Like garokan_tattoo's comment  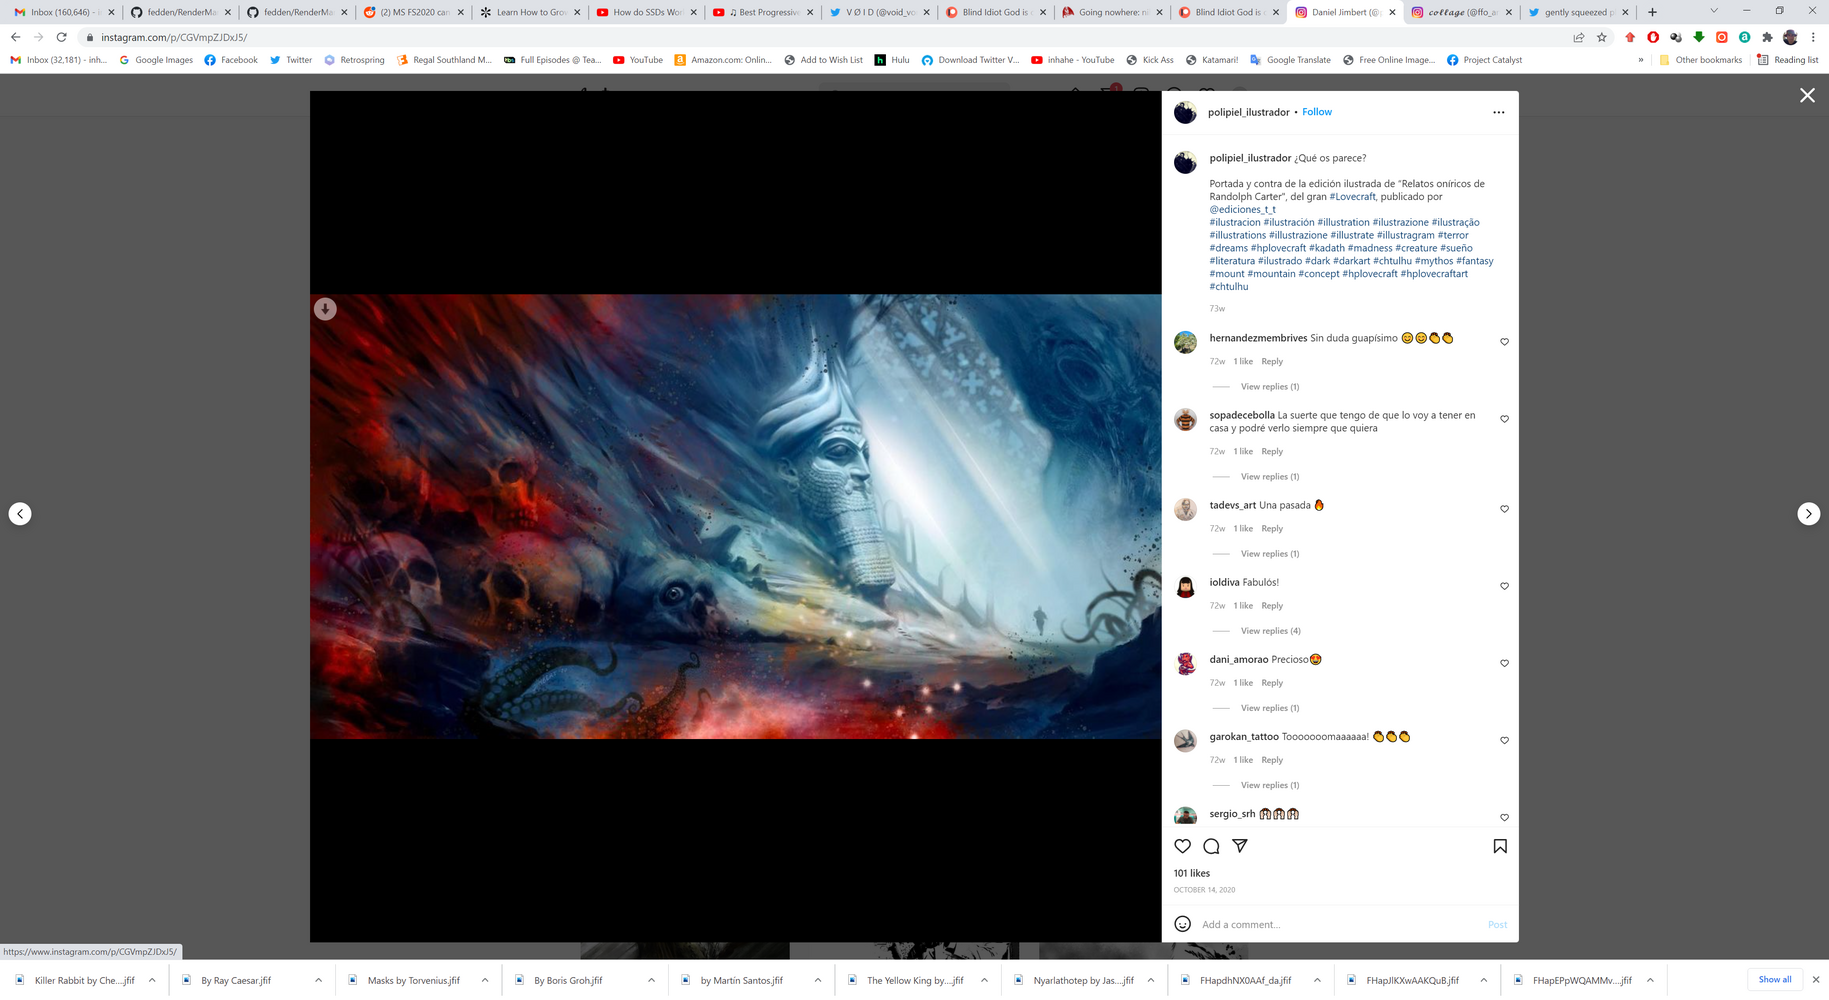click(x=1504, y=740)
